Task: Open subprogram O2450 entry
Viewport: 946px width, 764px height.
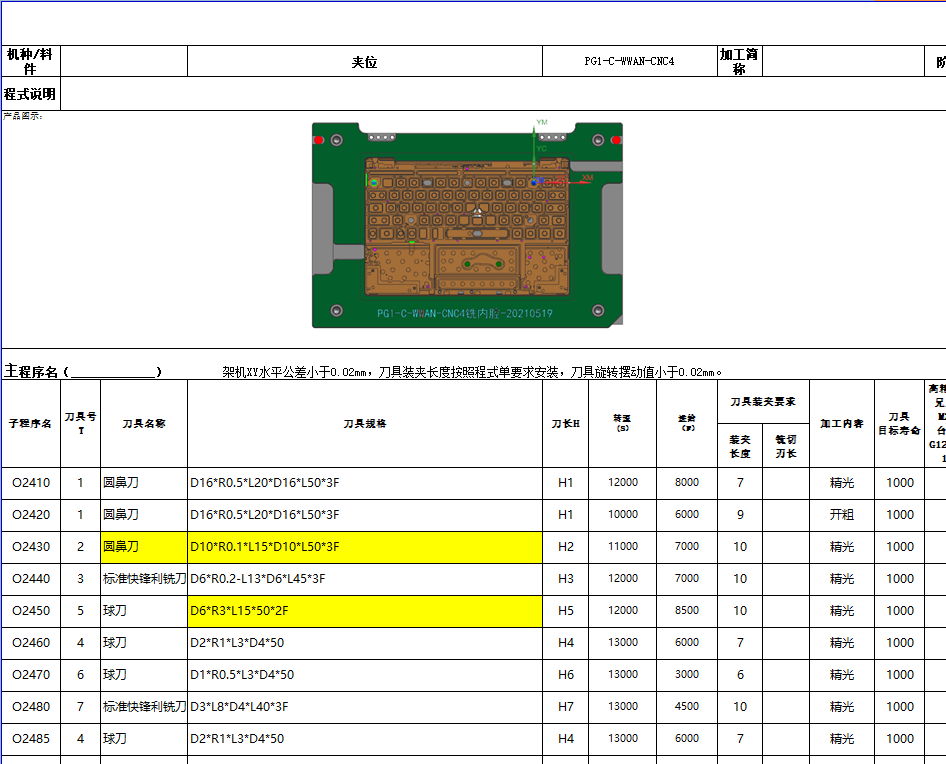Action: tap(31, 610)
